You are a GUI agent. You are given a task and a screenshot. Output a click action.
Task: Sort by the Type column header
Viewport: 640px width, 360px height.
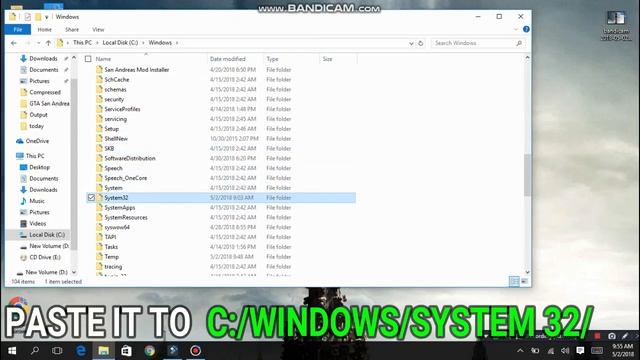coord(272,59)
